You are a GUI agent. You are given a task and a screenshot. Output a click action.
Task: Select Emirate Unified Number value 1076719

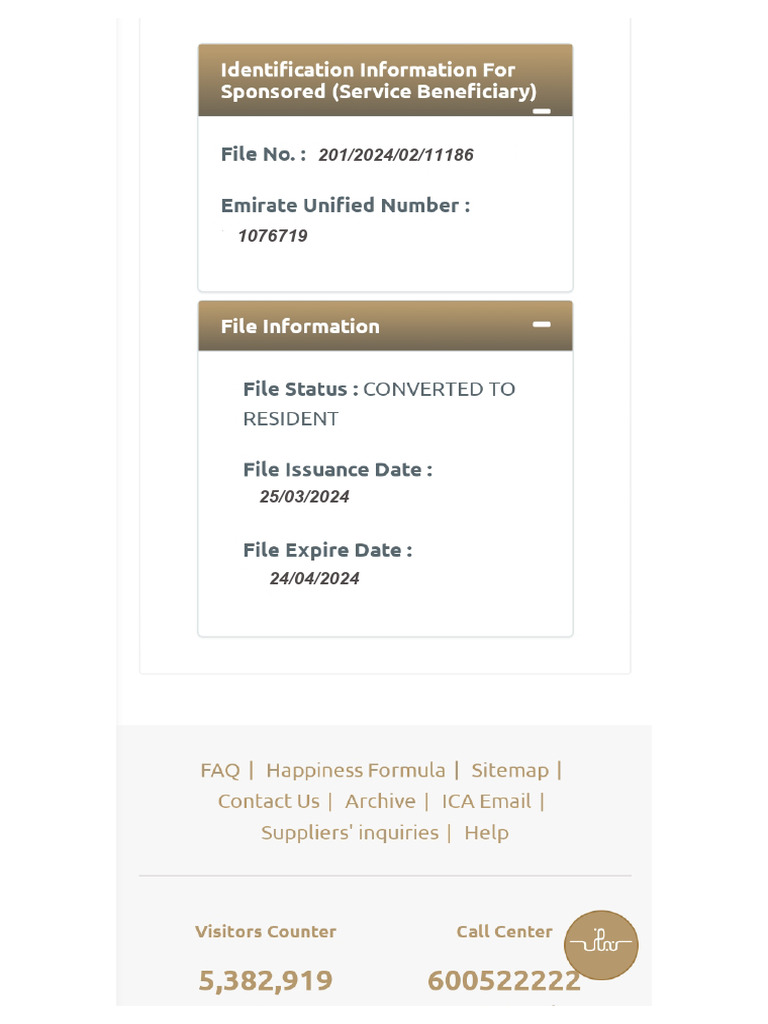tap(272, 236)
